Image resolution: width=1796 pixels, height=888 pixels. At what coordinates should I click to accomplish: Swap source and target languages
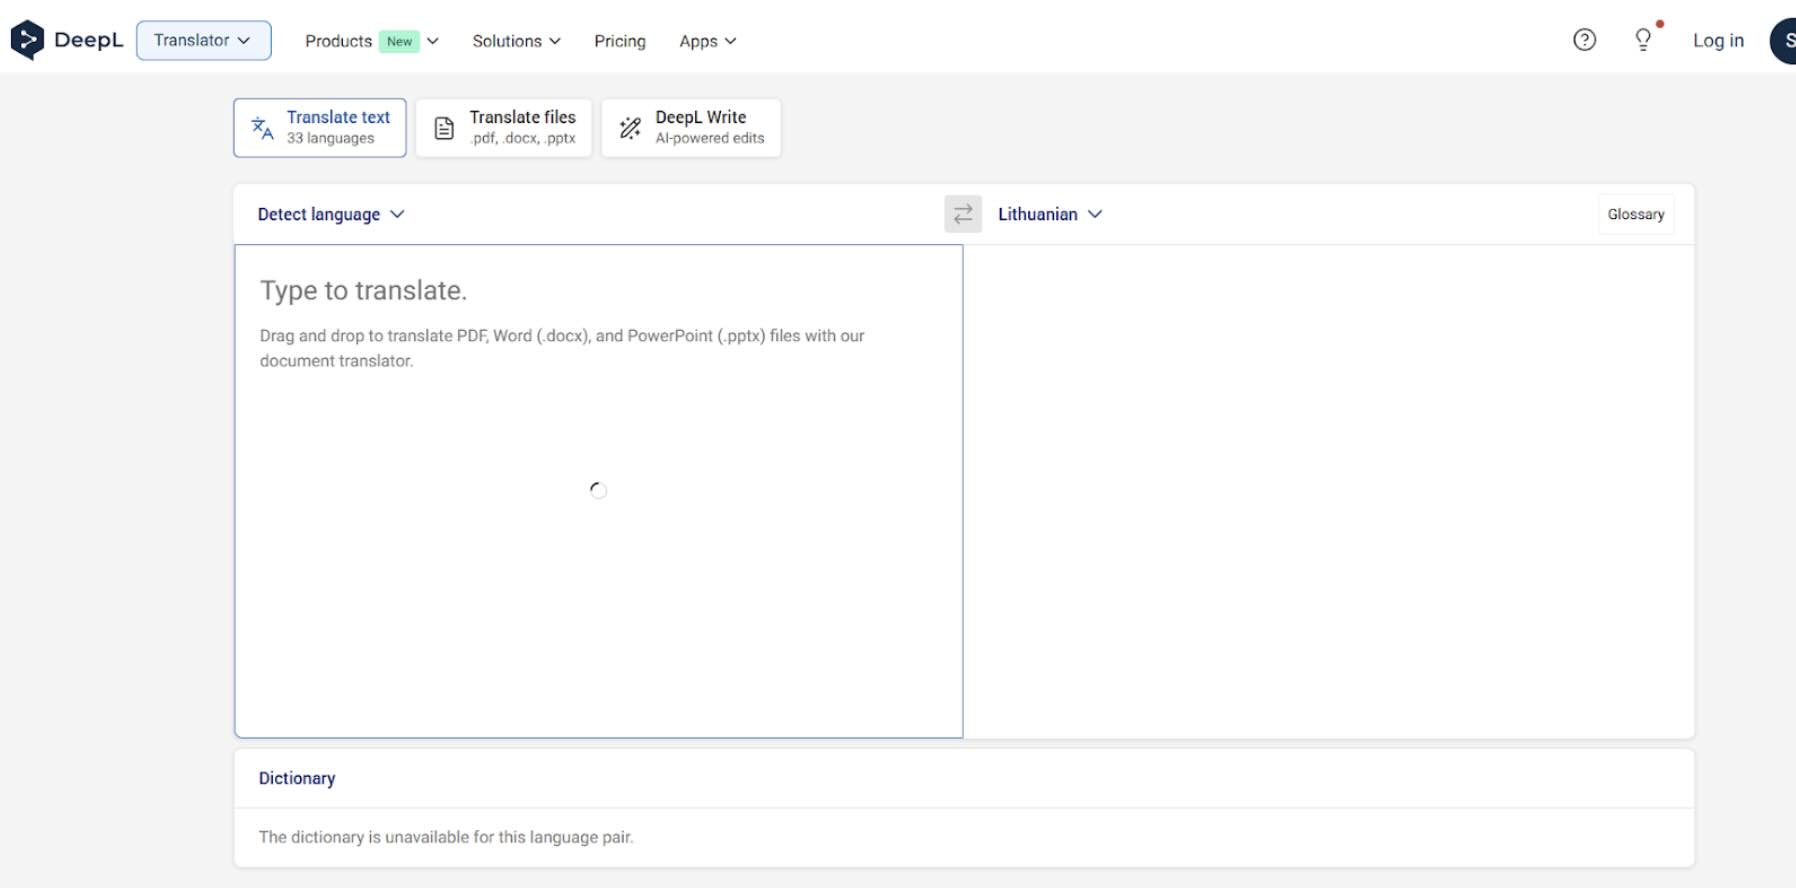tap(963, 214)
